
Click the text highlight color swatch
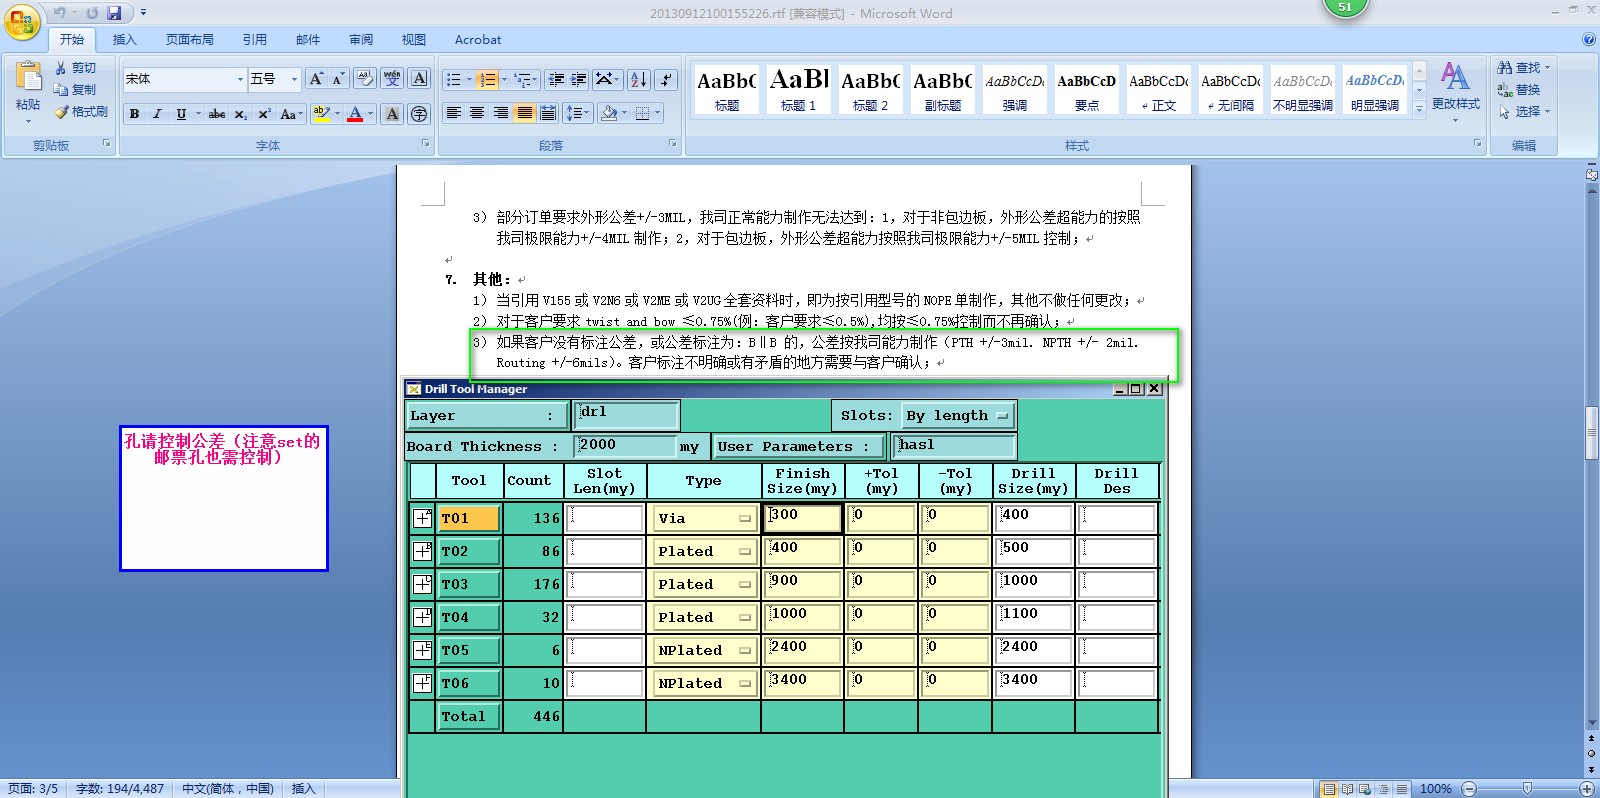click(x=320, y=114)
